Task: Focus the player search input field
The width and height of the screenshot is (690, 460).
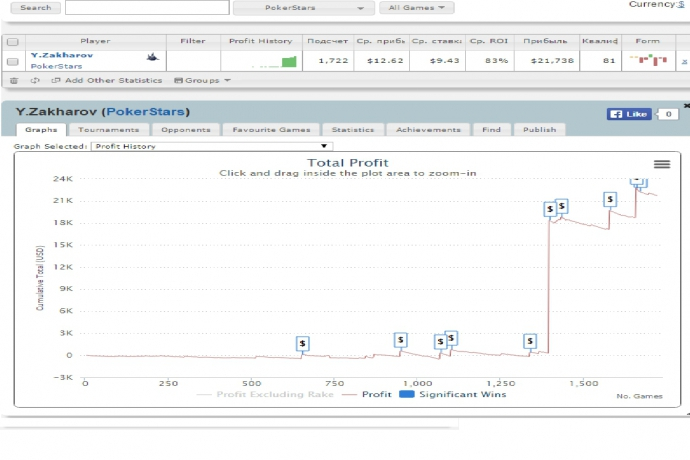Action: 147,7
